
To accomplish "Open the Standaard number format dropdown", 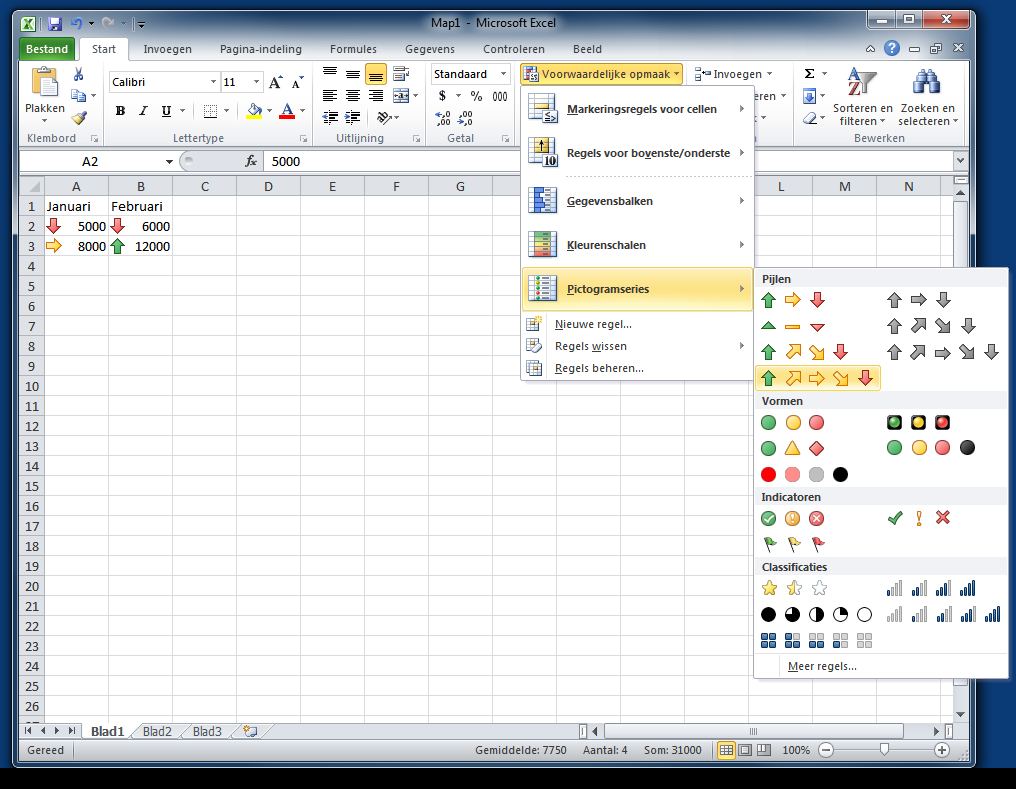I will point(503,74).
